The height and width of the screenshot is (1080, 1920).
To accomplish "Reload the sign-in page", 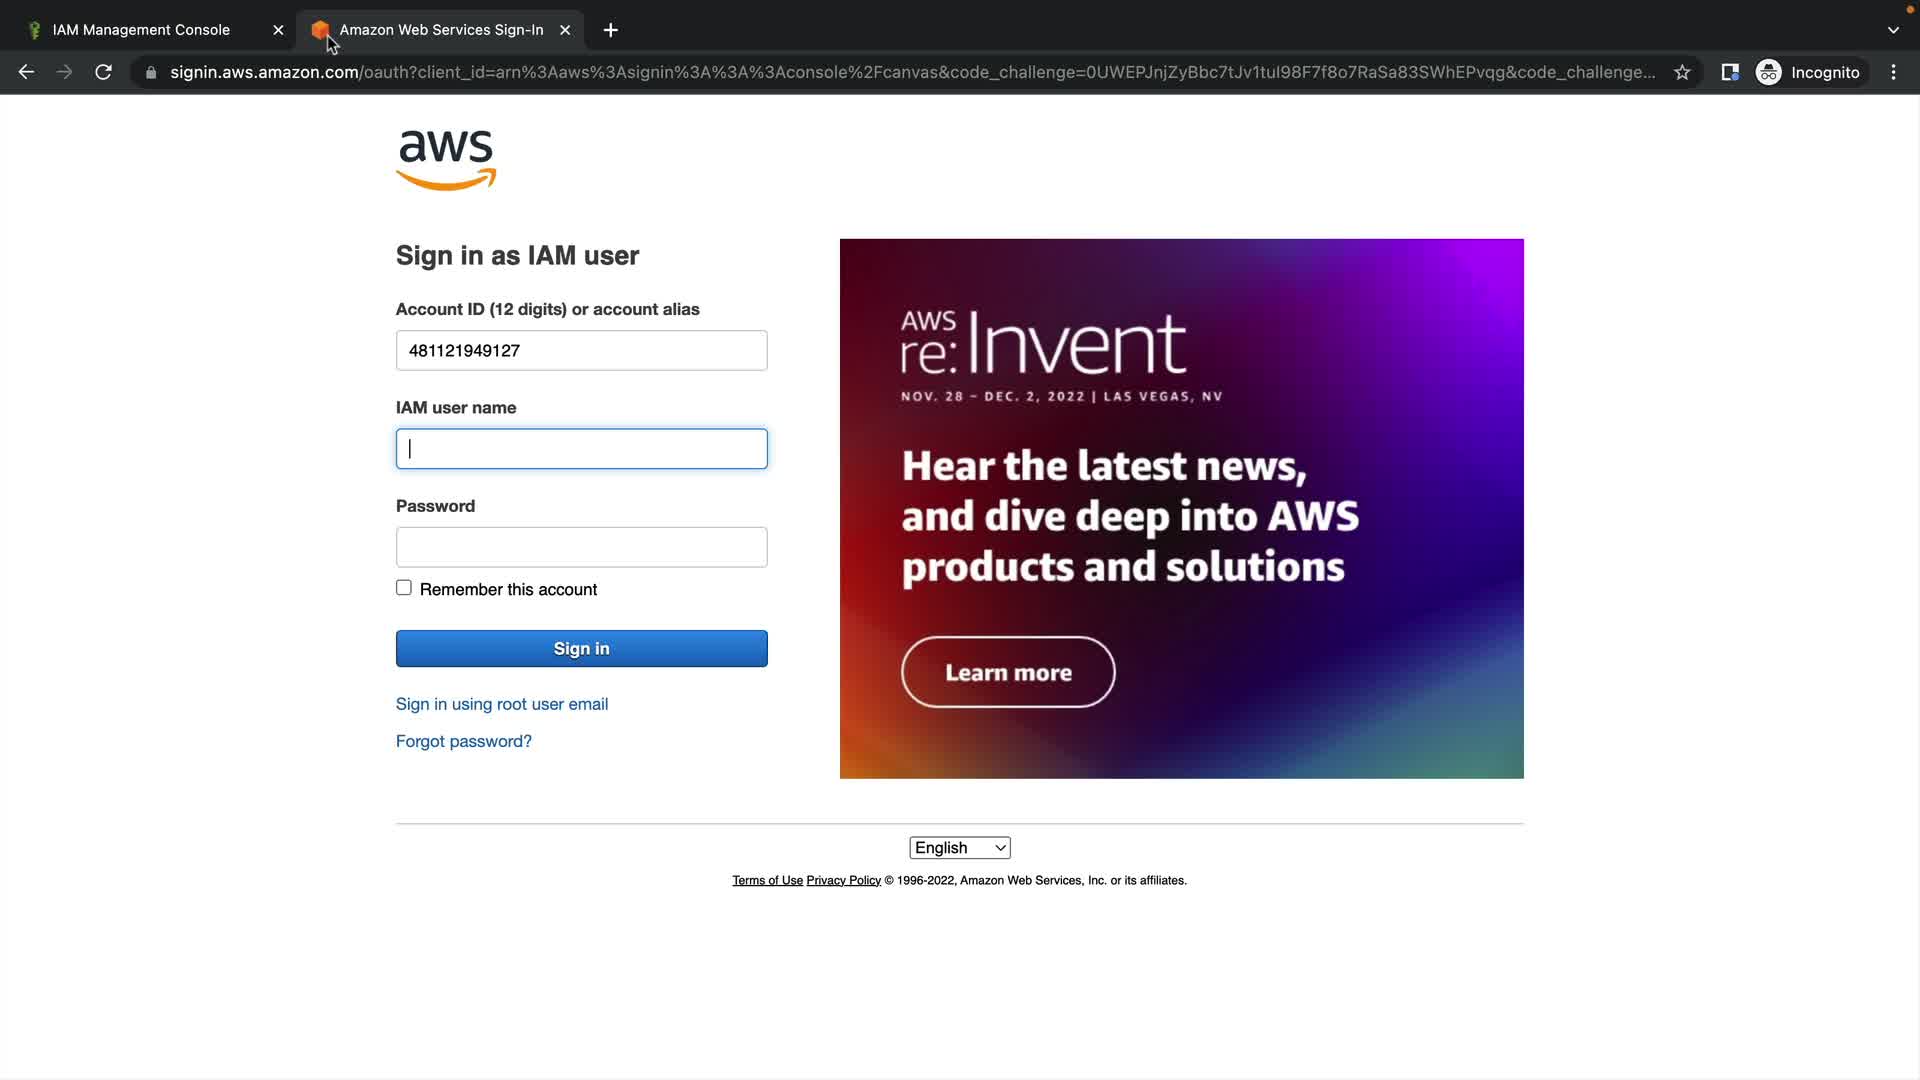I will pos(103,72).
